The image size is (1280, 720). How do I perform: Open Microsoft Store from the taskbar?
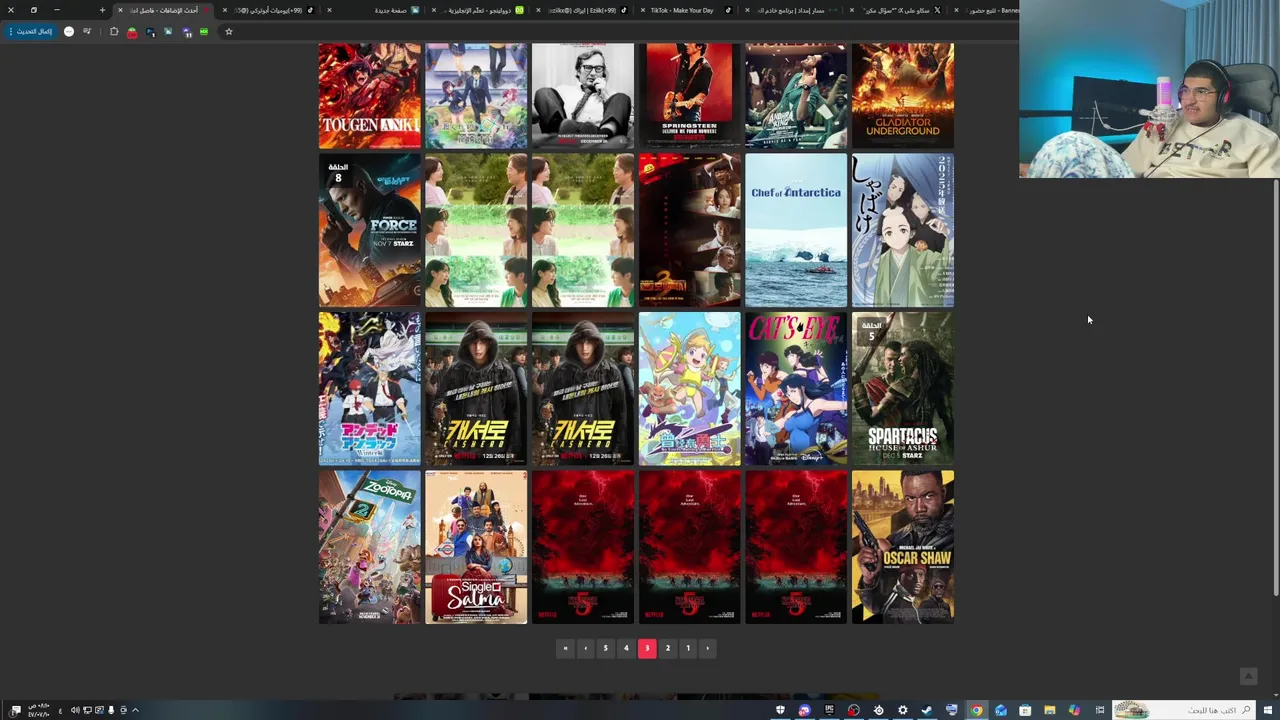click(x=1025, y=710)
